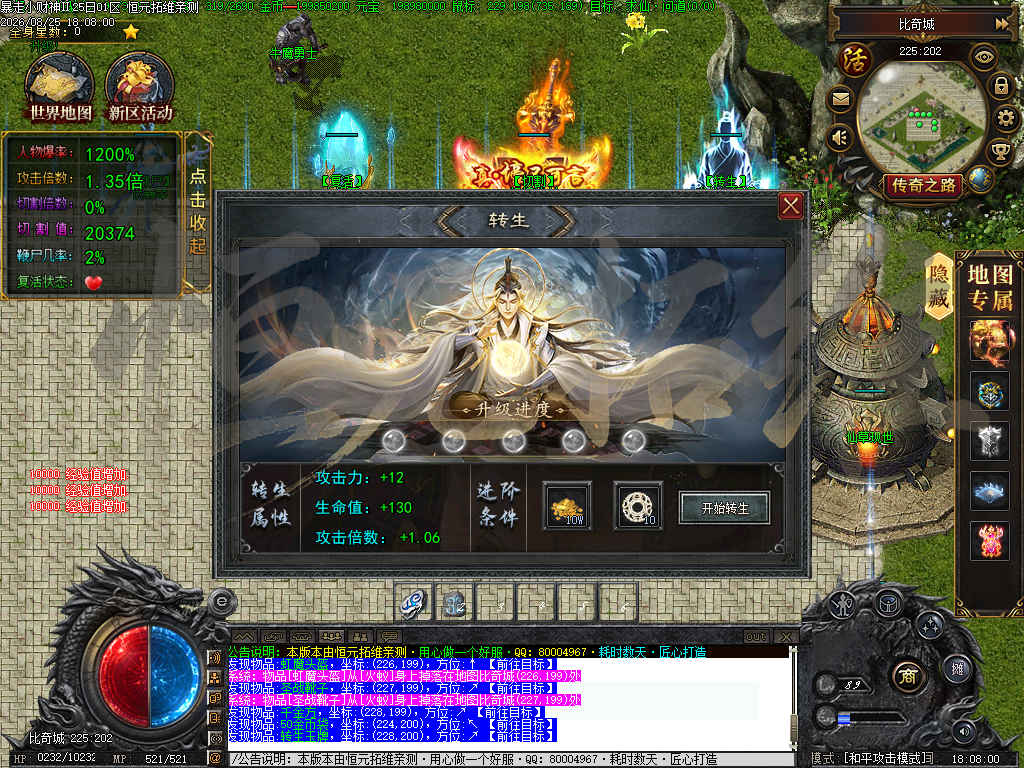The width and height of the screenshot is (1024, 768).
Task: Toggle the 隐藏 hide tab for map panel
Action: point(938,285)
